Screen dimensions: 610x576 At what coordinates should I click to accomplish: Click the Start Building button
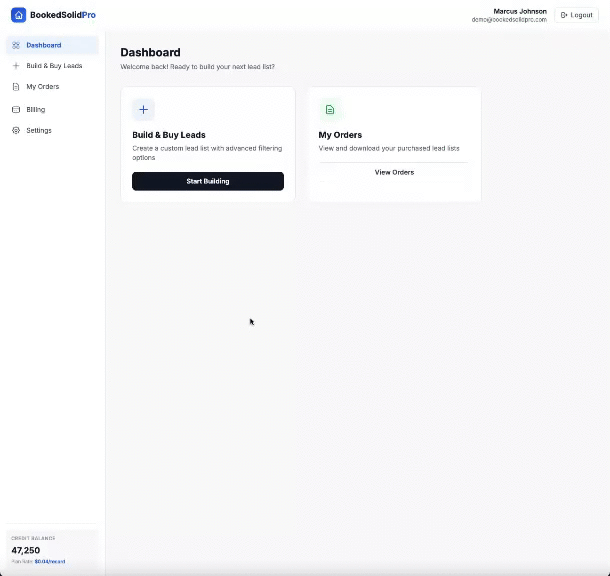(x=208, y=181)
